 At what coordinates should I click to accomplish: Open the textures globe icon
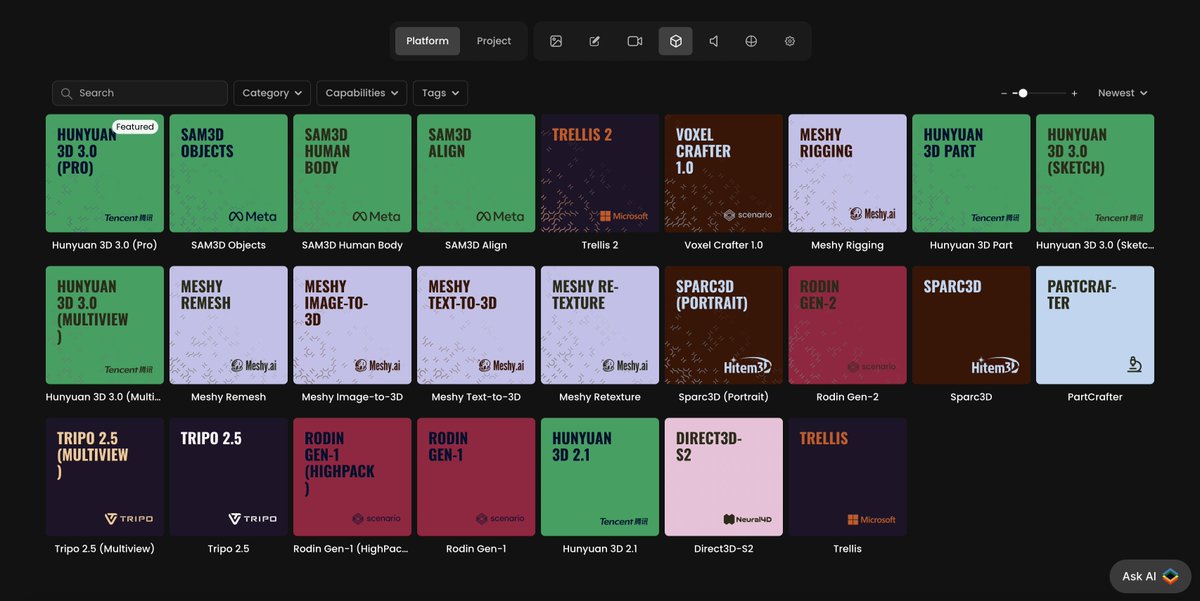pyautogui.click(x=751, y=41)
